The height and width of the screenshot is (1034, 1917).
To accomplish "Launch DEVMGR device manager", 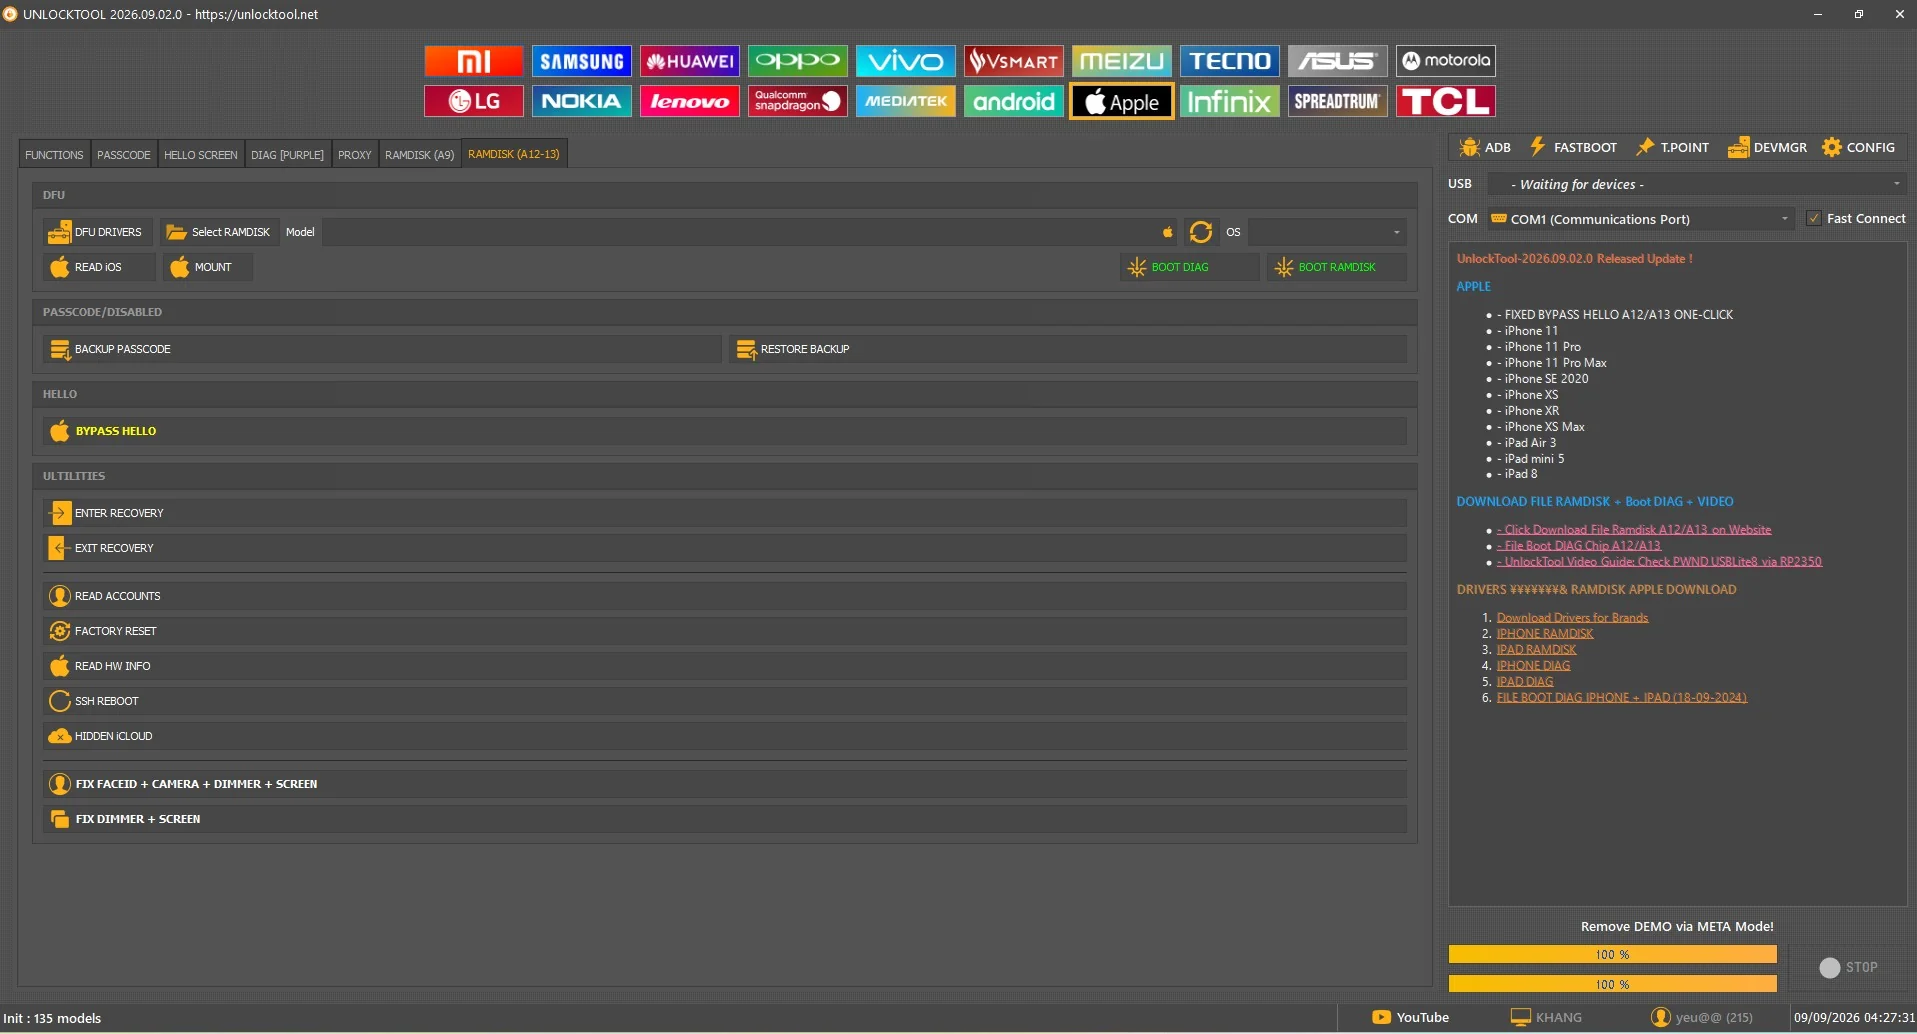I will tap(1767, 147).
